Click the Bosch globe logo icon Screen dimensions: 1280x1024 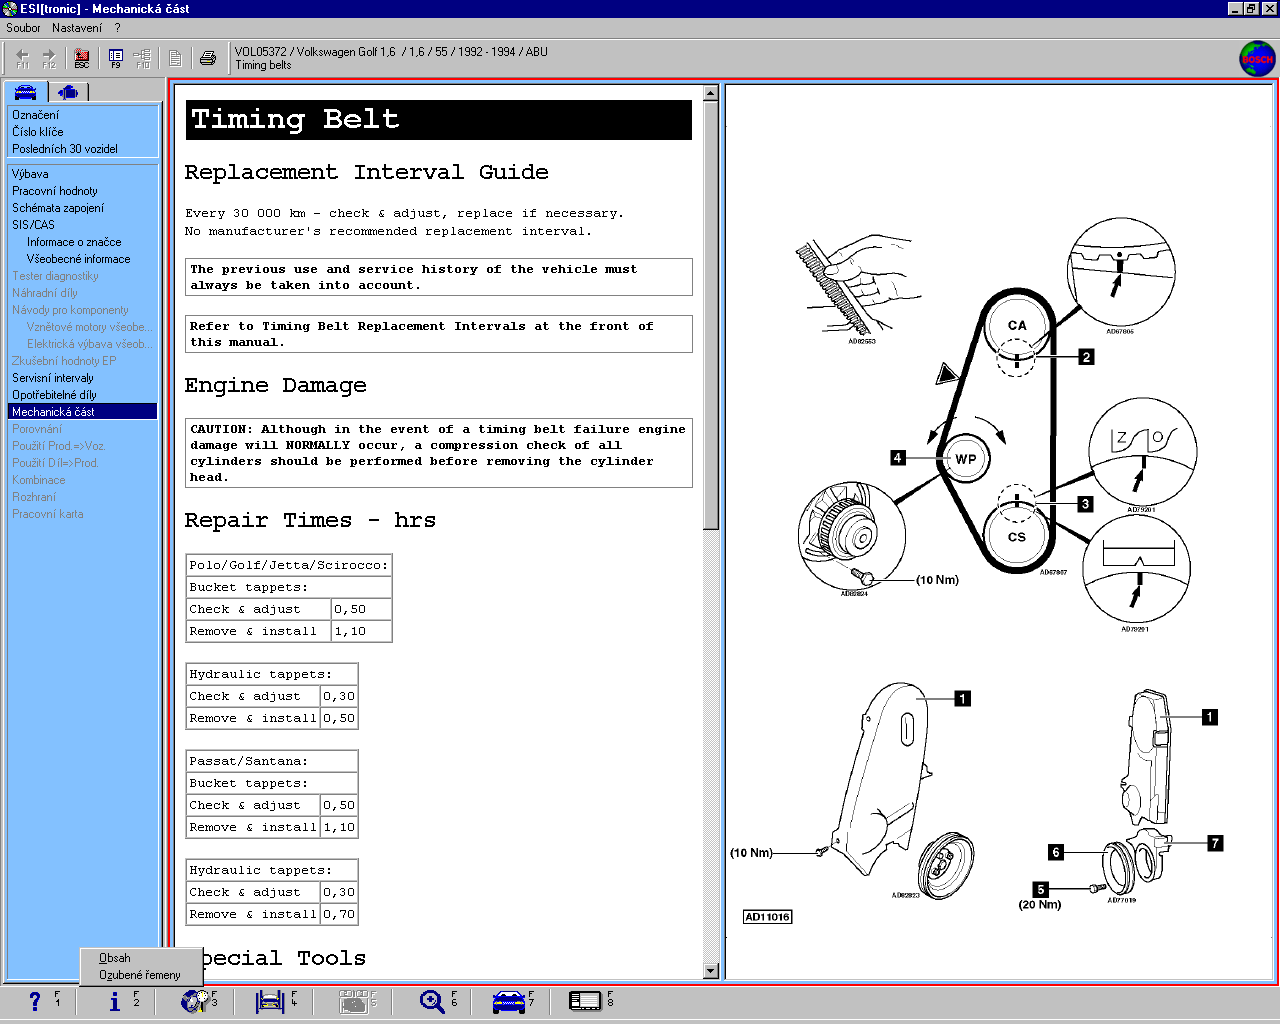click(x=1257, y=58)
